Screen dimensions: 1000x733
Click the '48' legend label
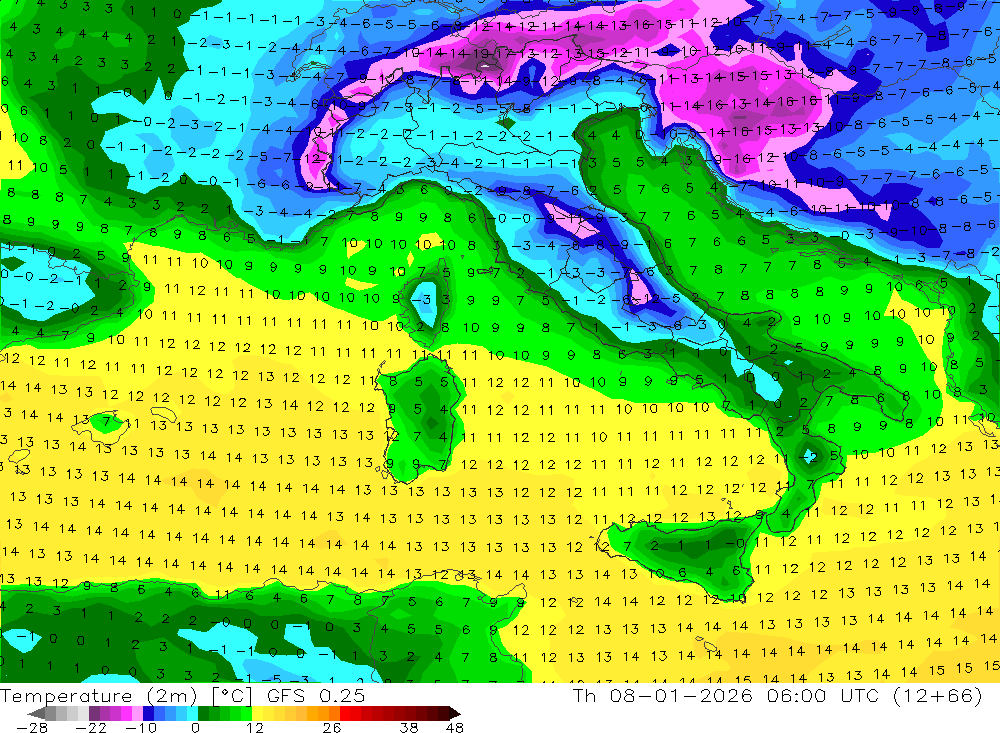coord(454,728)
